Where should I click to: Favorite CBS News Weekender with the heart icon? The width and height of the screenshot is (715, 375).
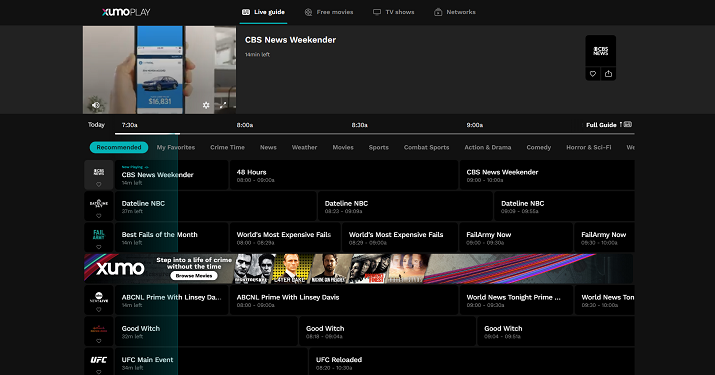(593, 74)
